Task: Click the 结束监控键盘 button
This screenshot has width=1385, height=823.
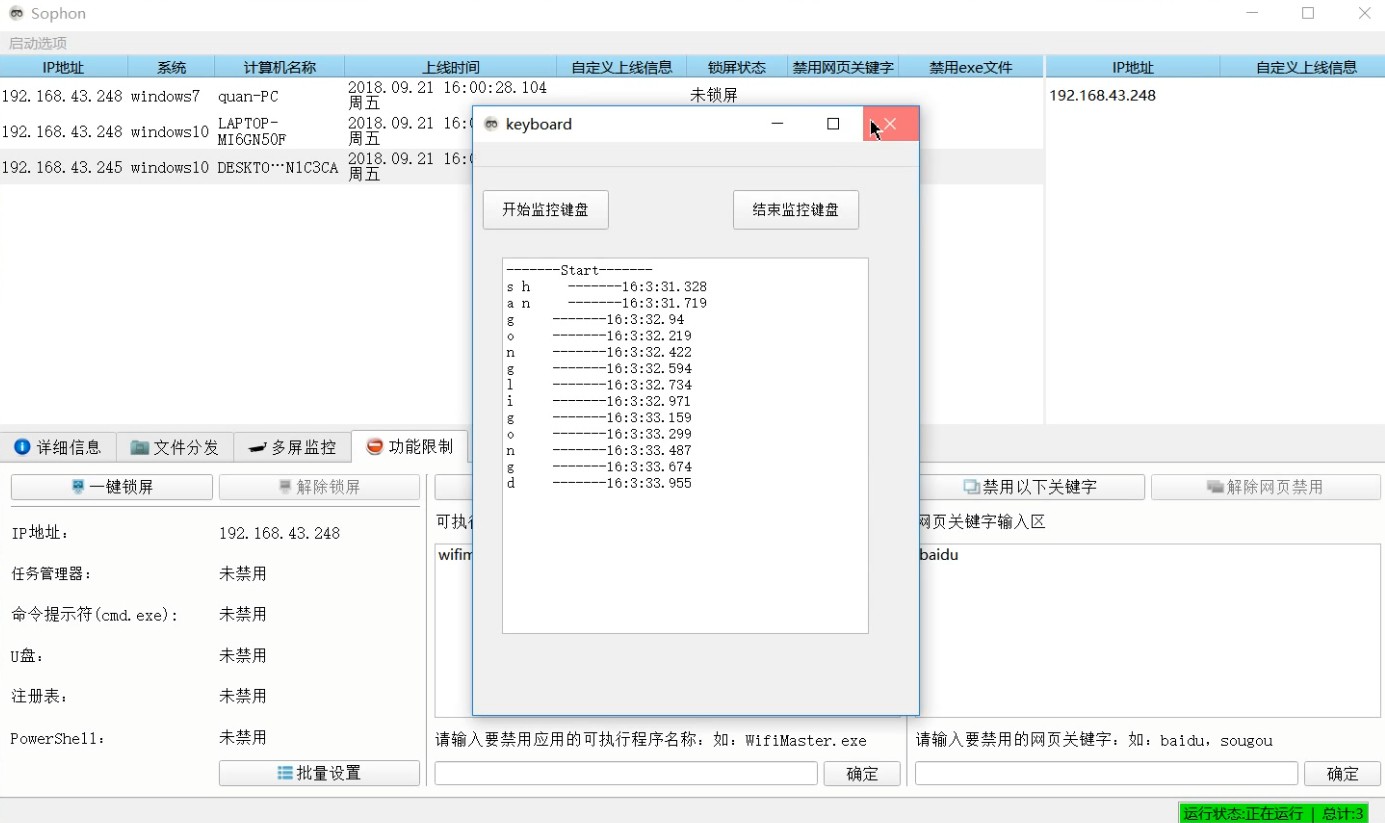Action: click(795, 210)
